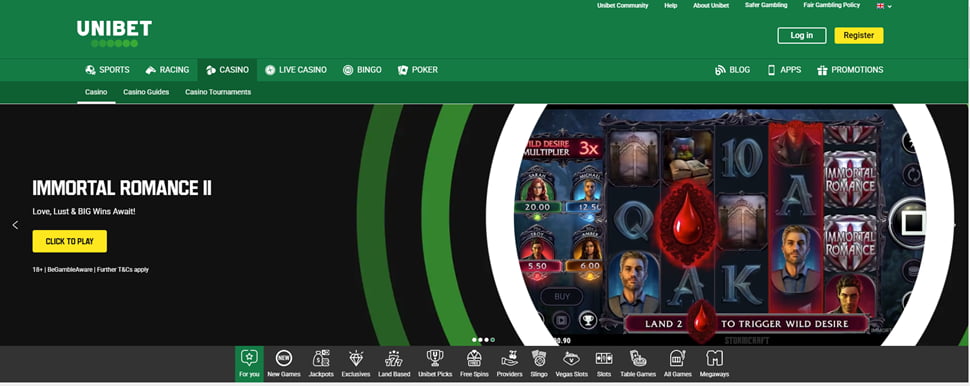Screen dimensions: 970x386
Task: Open the Land Based 777 category
Action: click(x=394, y=364)
